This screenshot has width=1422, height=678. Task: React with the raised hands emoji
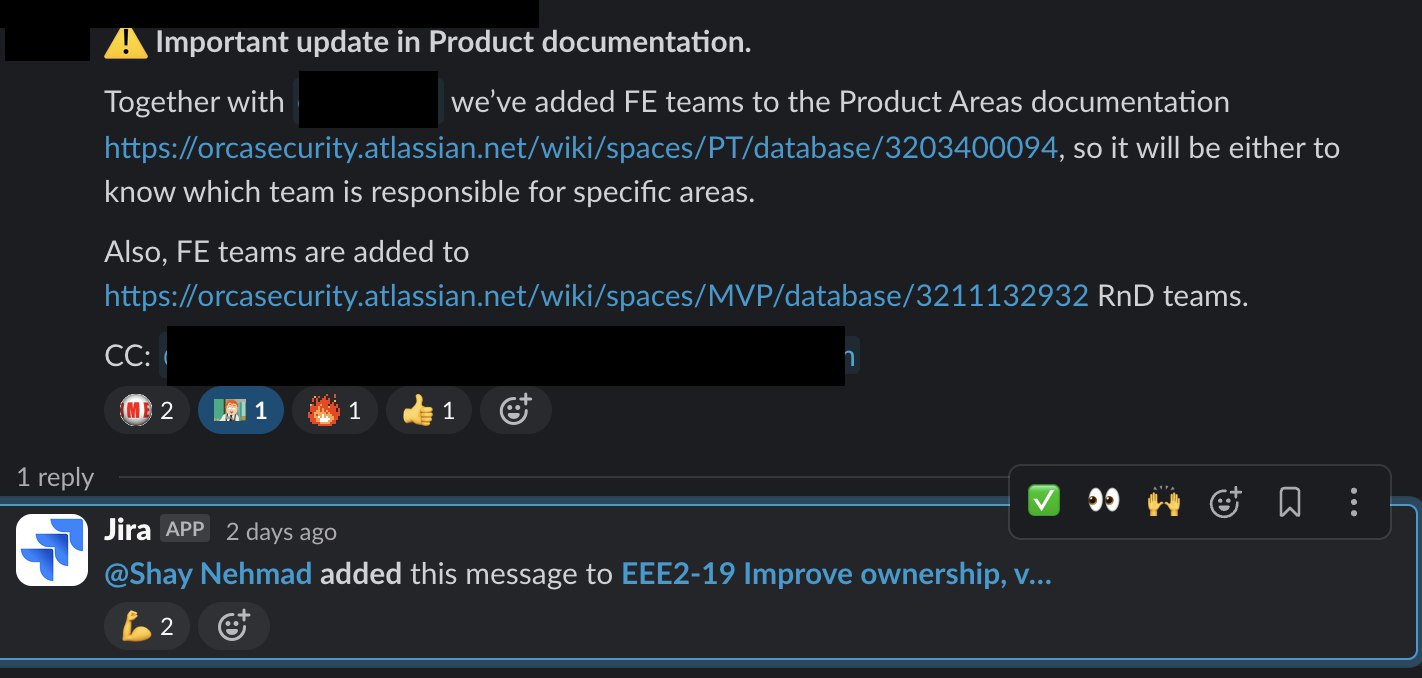[x=1164, y=501]
